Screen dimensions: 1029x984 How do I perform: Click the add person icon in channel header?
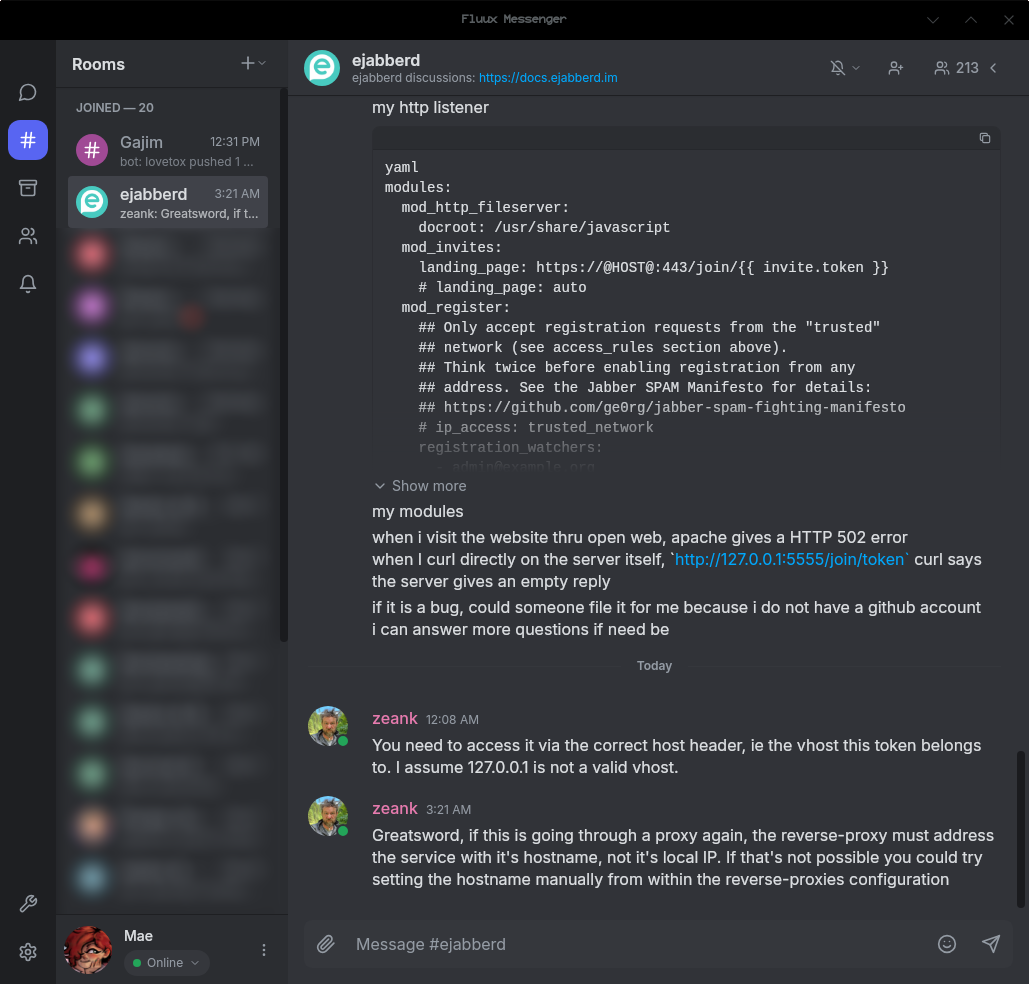click(895, 68)
